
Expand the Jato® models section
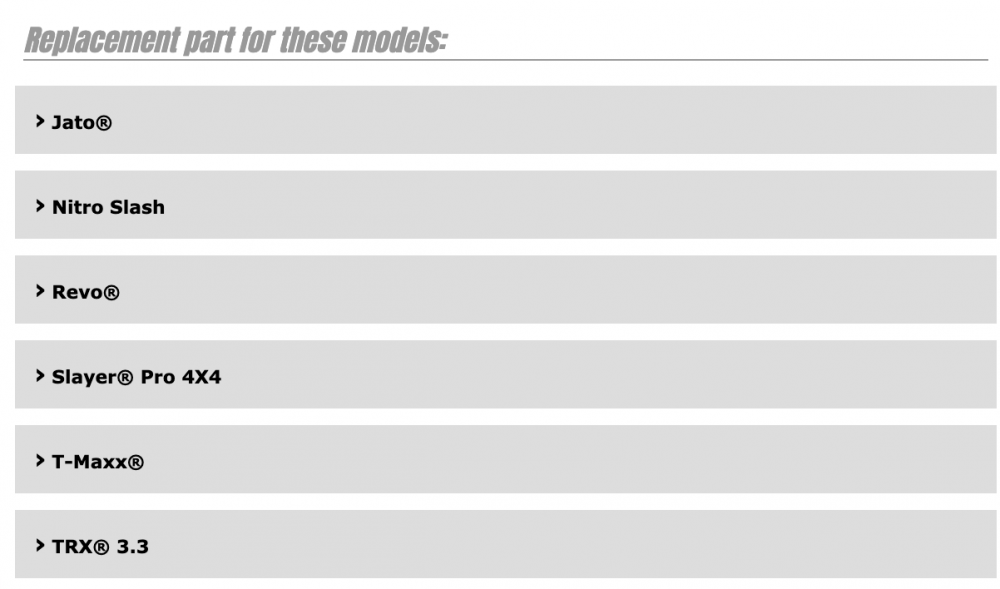(505, 120)
